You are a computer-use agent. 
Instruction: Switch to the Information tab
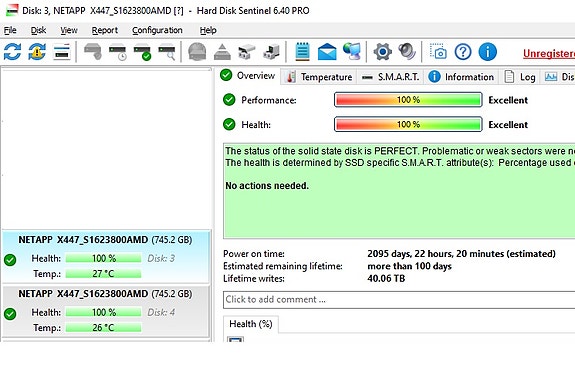461,77
